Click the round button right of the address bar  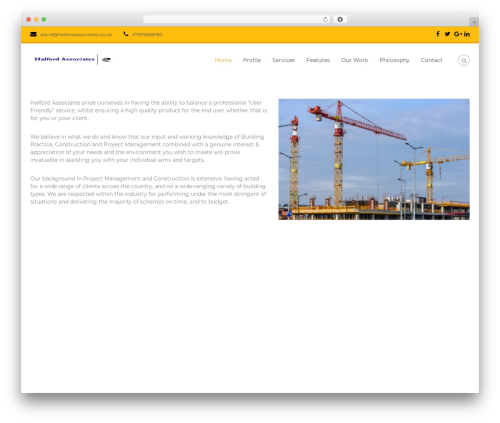(x=340, y=19)
